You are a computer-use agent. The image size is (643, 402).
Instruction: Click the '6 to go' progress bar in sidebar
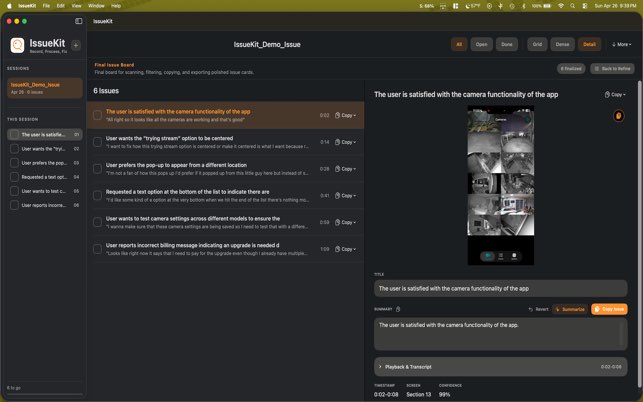point(45,395)
